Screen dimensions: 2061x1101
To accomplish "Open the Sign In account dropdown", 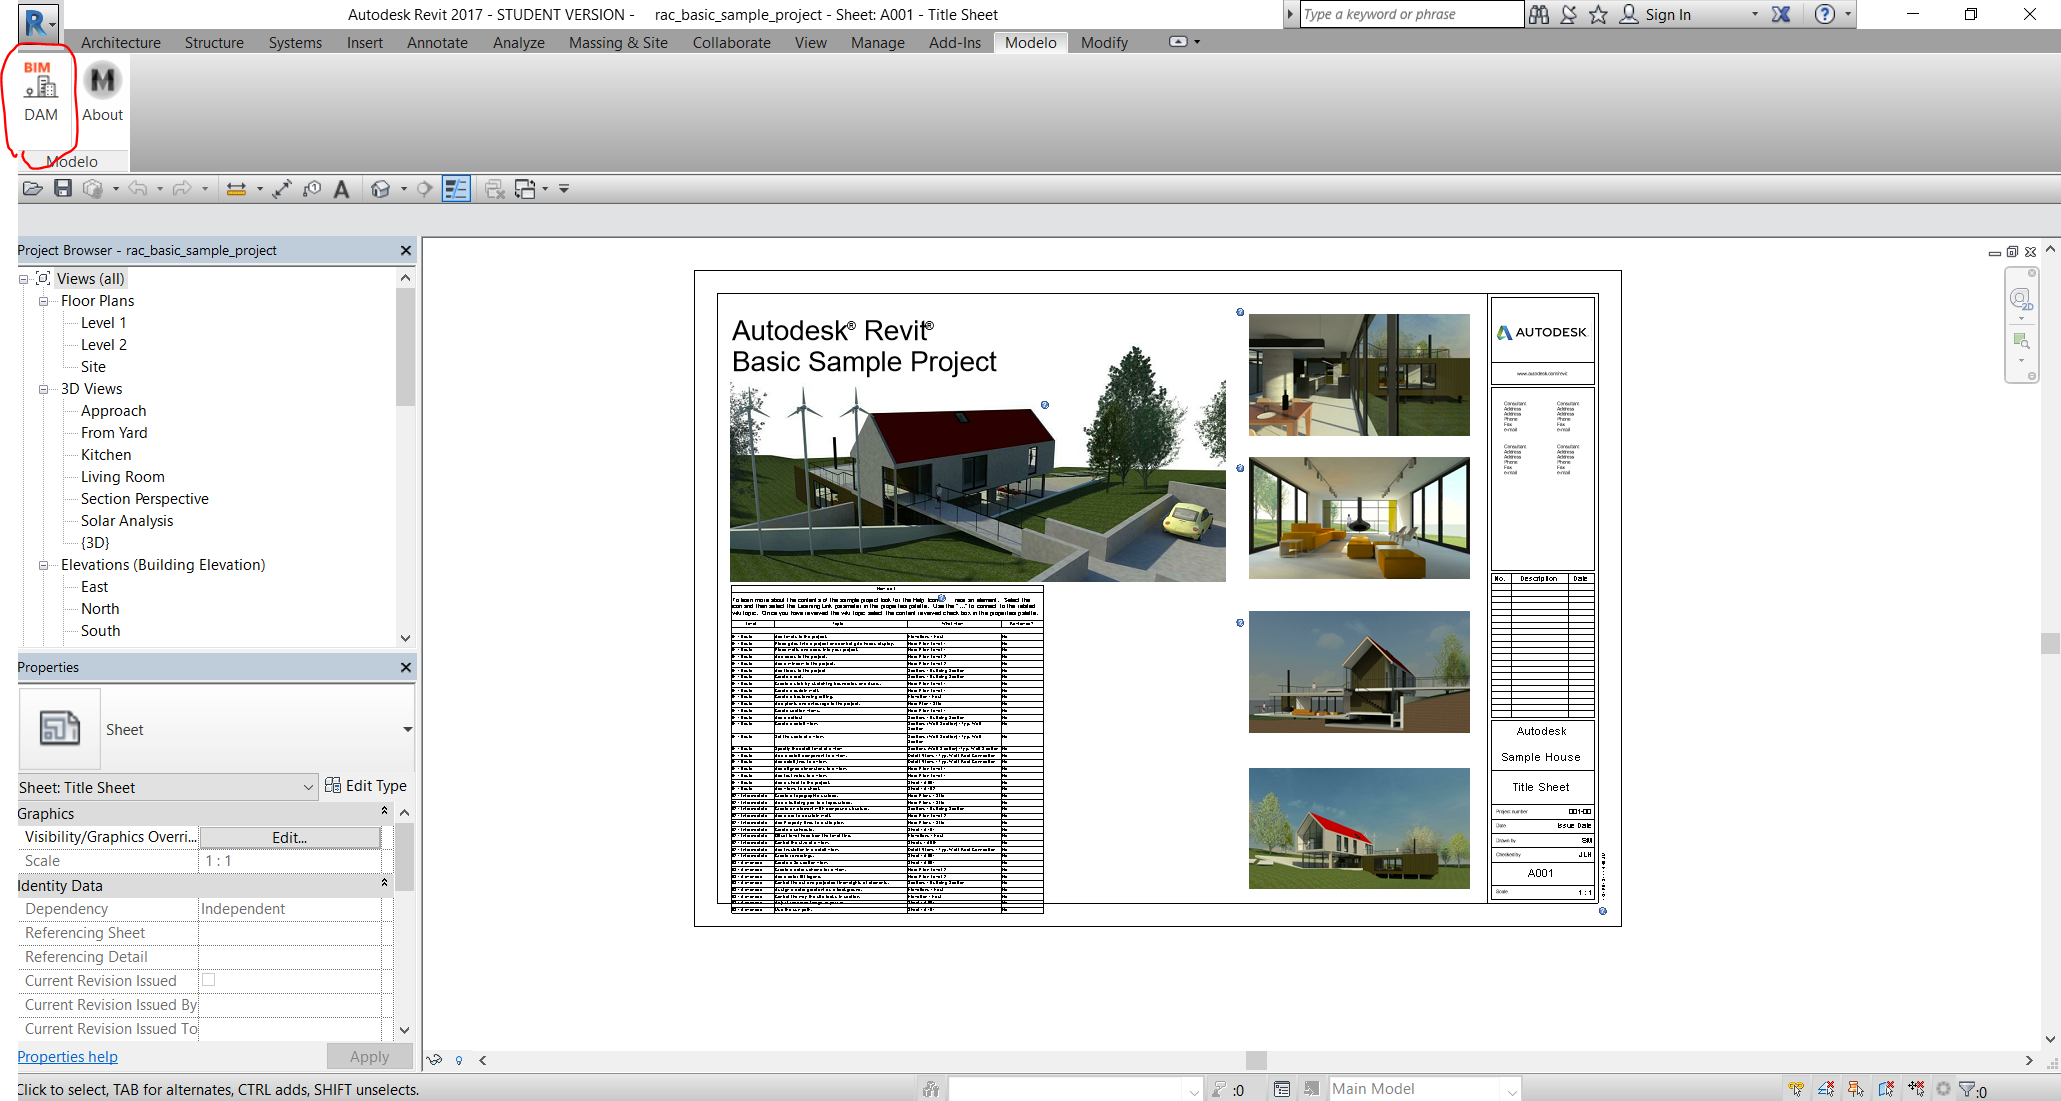I will pyautogui.click(x=1755, y=14).
